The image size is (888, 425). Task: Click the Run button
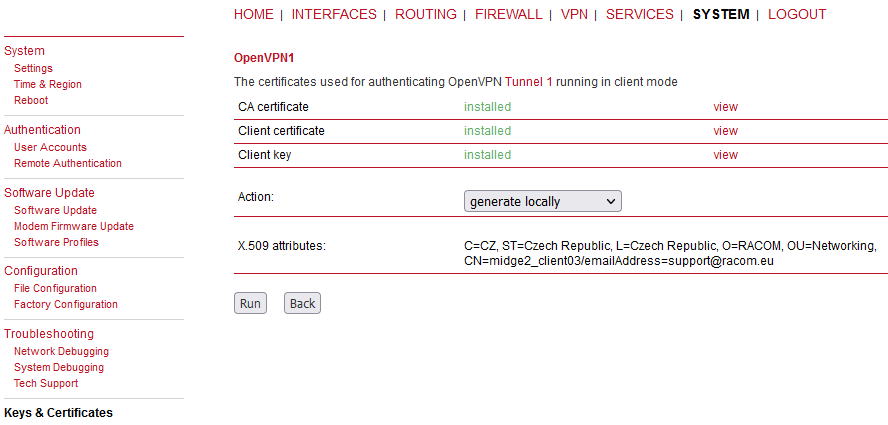(x=250, y=303)
